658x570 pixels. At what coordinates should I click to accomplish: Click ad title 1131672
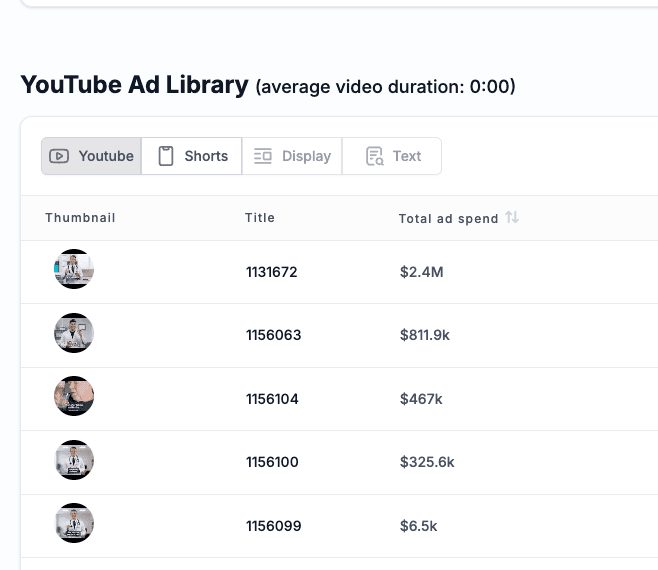(272, 272)
